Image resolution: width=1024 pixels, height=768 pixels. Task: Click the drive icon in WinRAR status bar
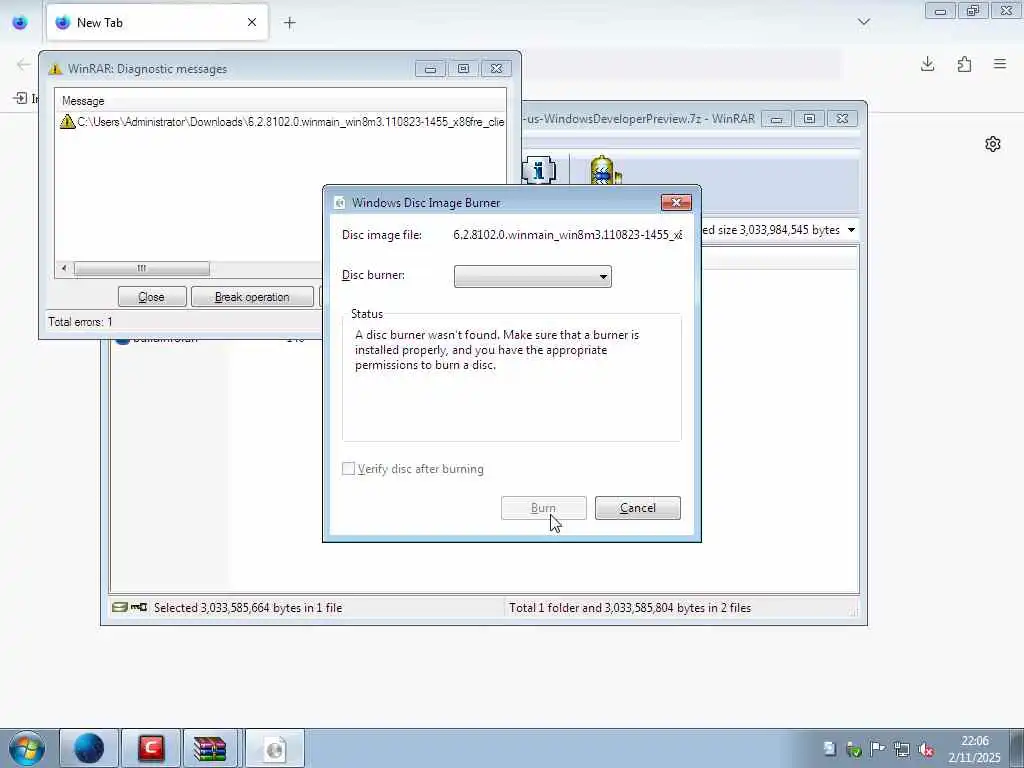coord(120,607)
